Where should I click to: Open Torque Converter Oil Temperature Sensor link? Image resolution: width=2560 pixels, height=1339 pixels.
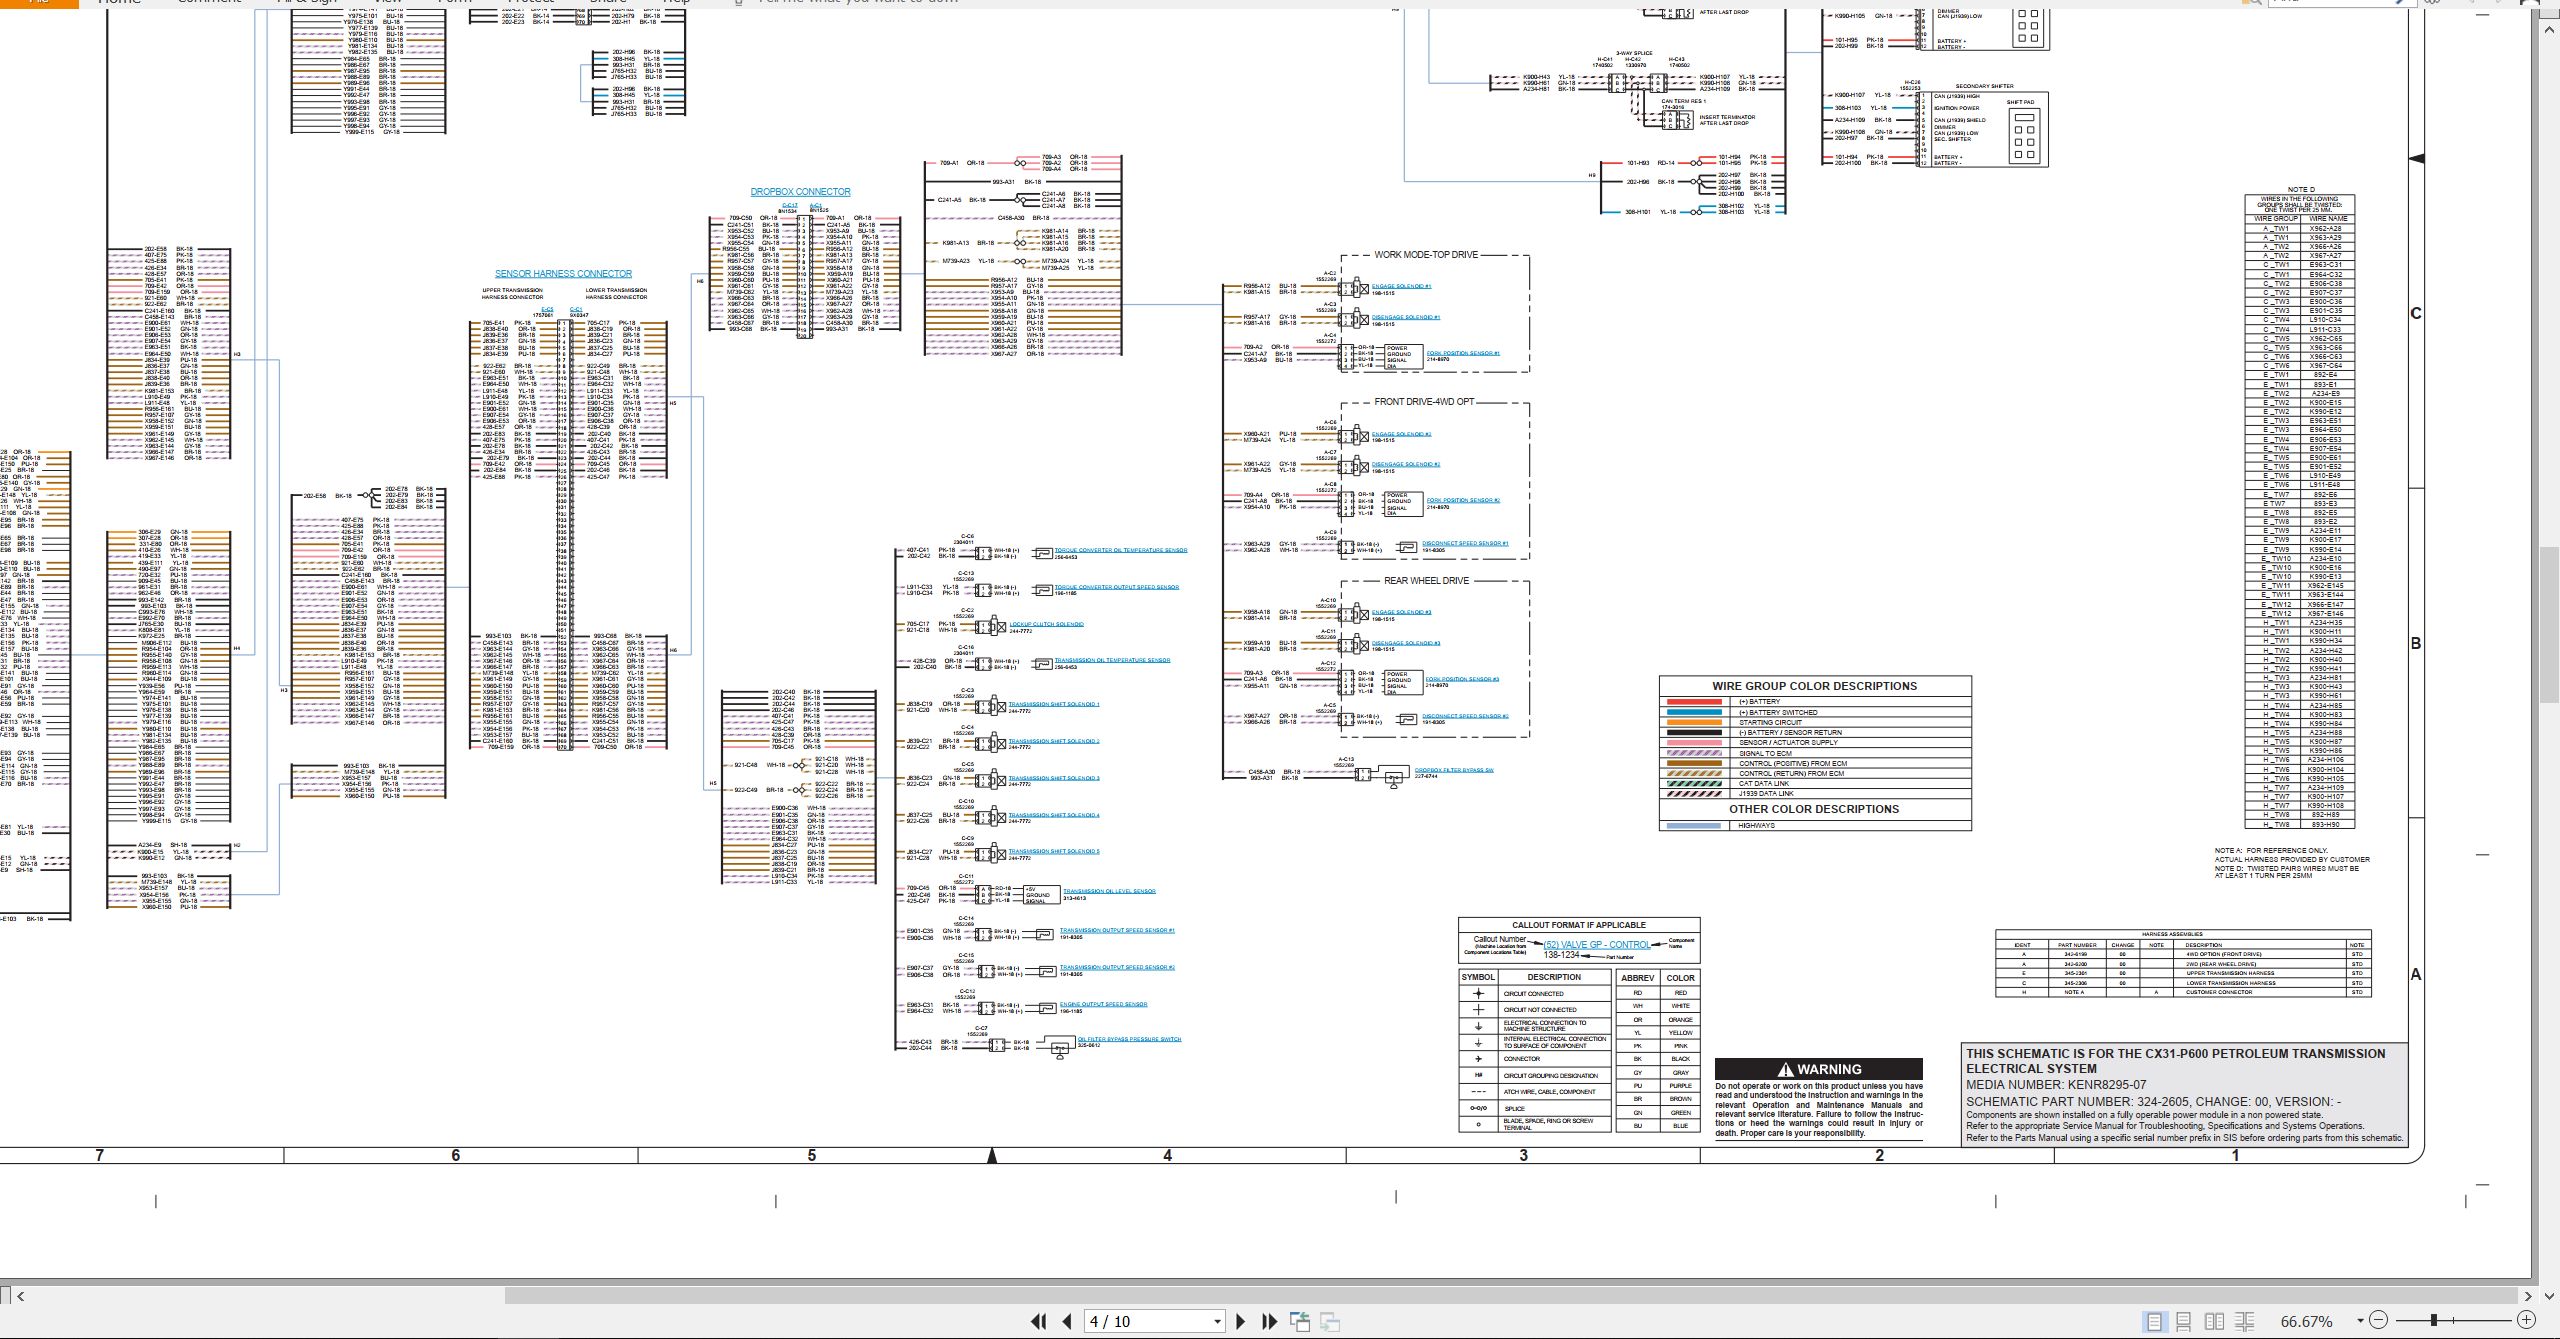tap(1121, 550)
